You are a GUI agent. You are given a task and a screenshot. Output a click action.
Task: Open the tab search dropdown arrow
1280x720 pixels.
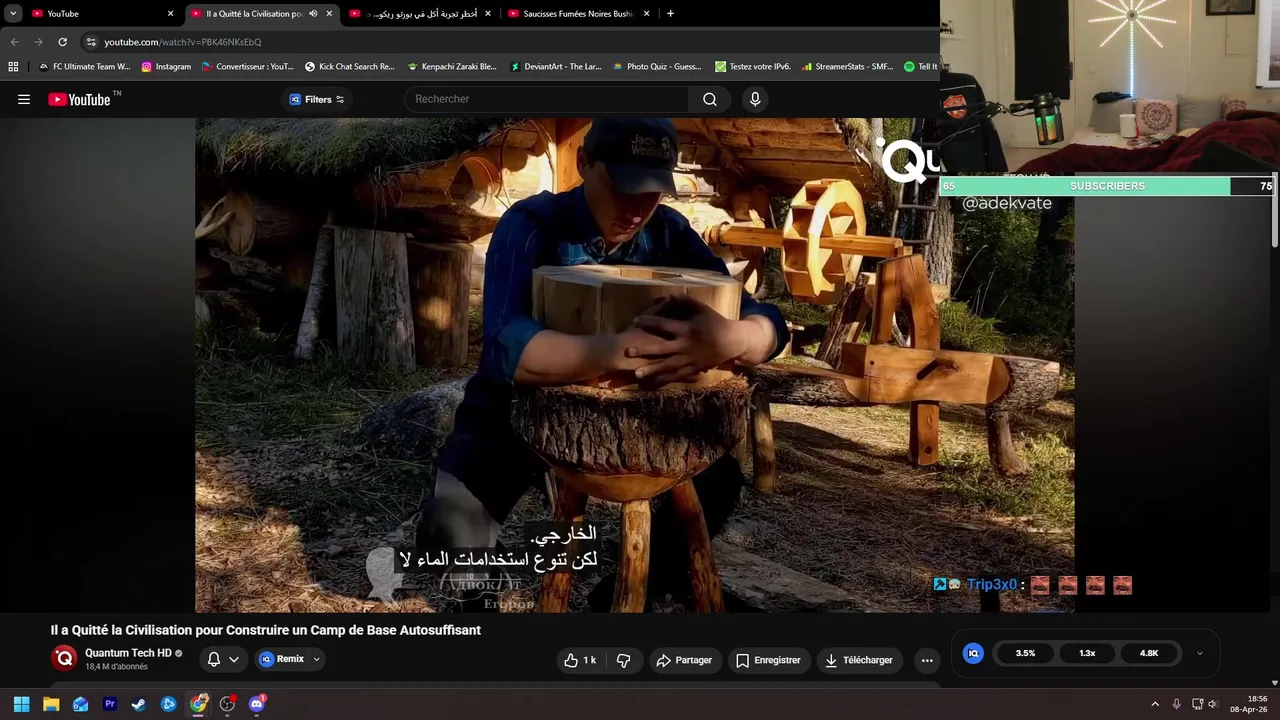coord(13,14)
